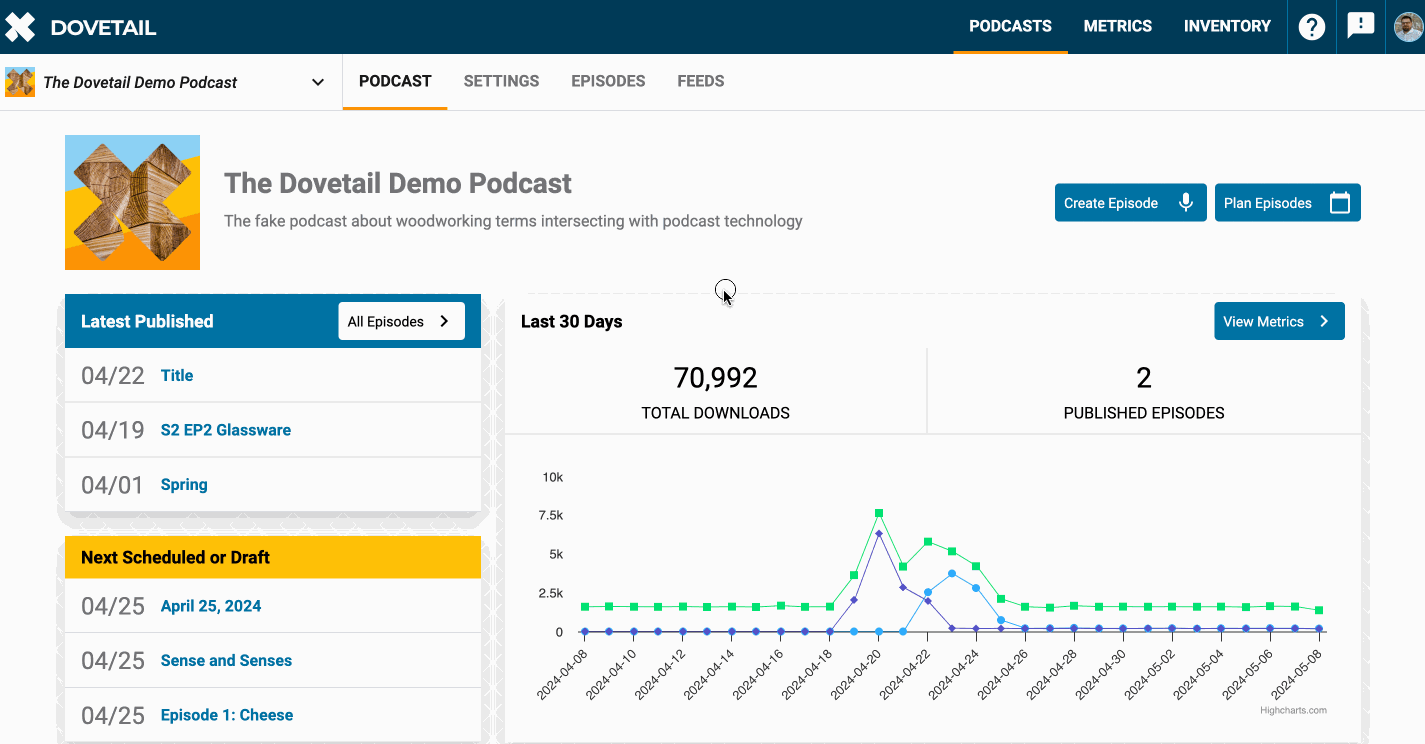The image size is (1425, 744).
Task: Click the chevron inside All Episodes button
Action: (445, 321)
